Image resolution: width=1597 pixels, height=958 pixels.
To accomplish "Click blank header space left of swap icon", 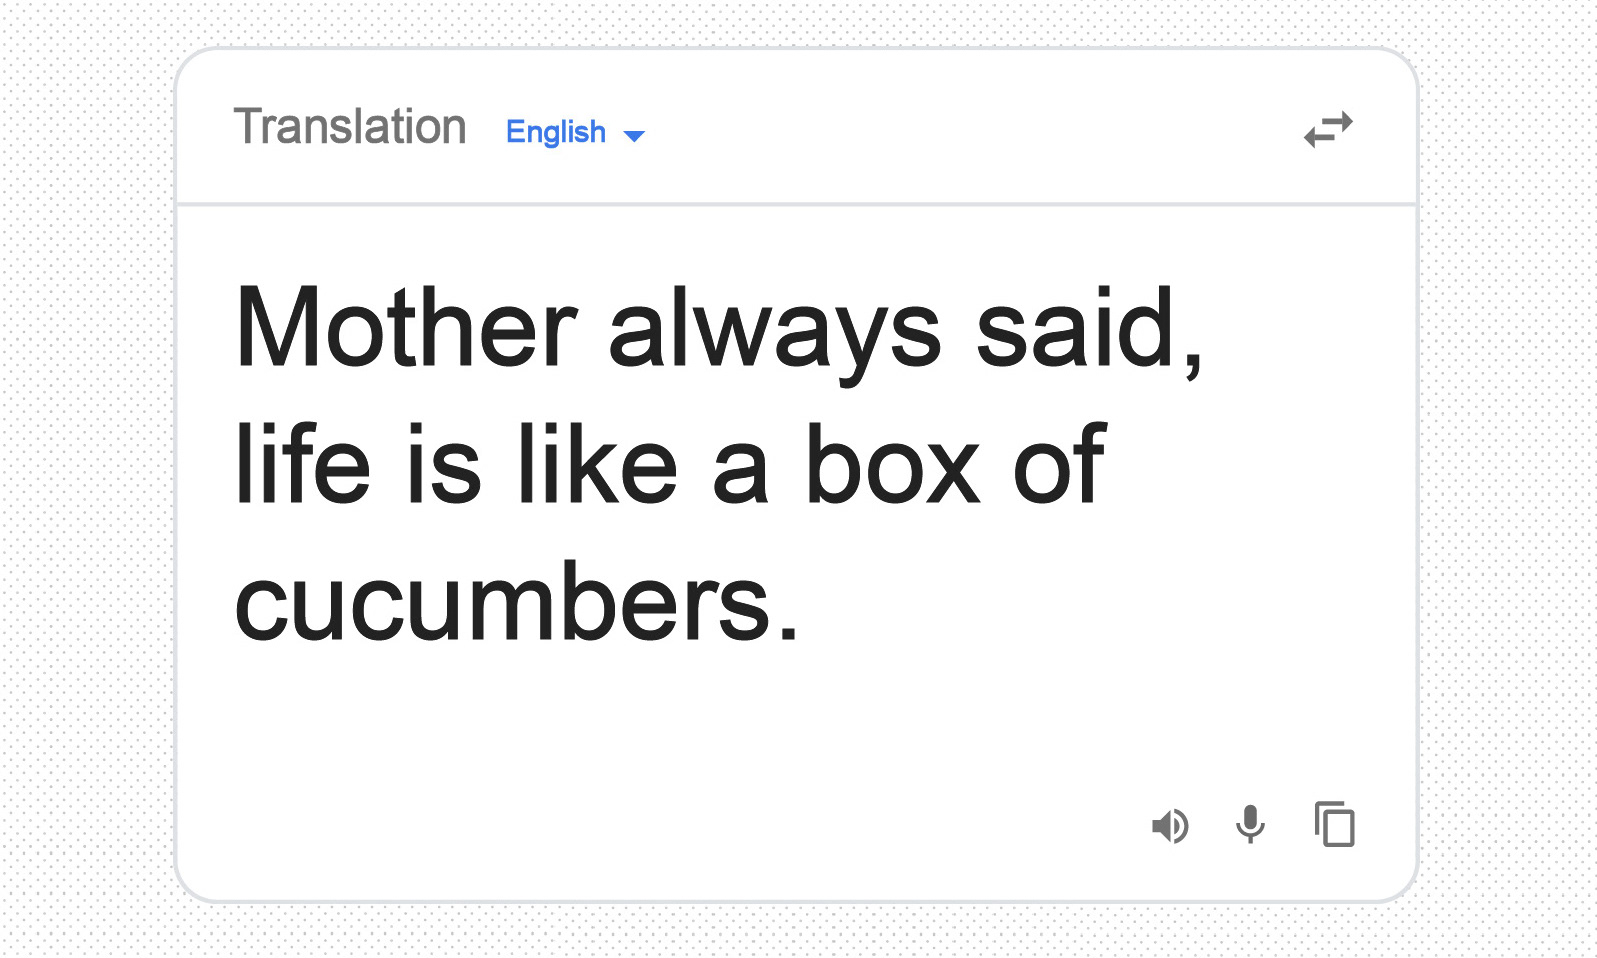I will coord(970,128).
